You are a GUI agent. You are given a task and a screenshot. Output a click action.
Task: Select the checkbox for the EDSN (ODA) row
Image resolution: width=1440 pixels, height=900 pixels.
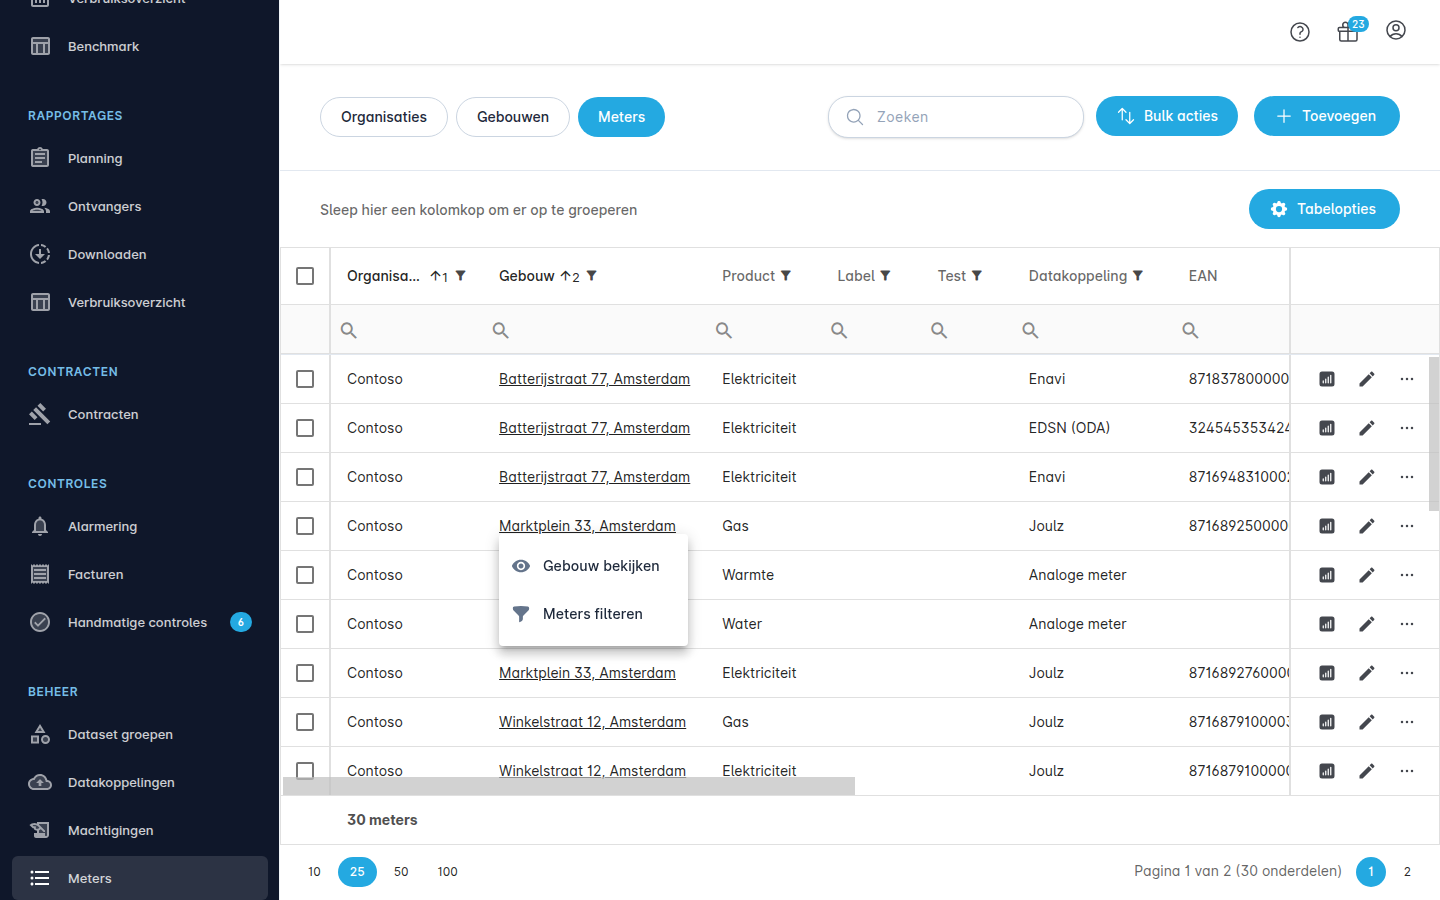point(305,428)
